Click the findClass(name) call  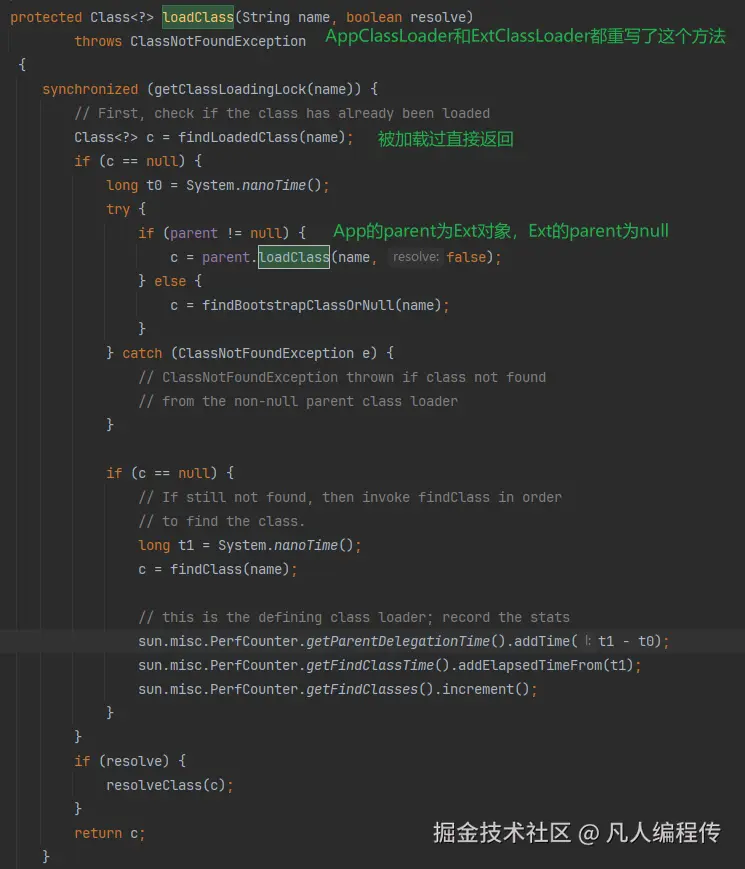(x=229, y=569)
